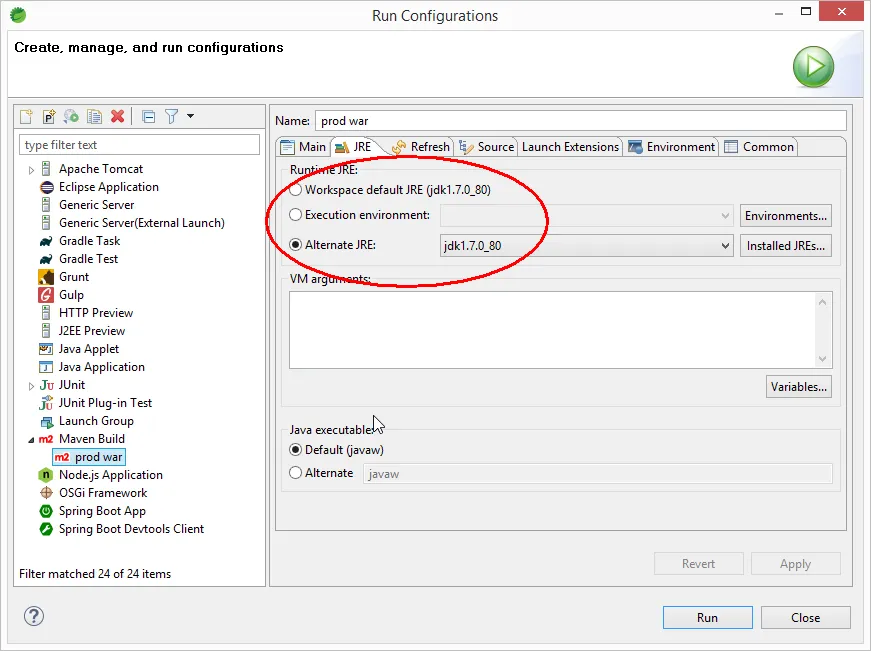This screenshot has height=651, width=871.
Task: Select Node.js Application icon
Action: [x=45, y=475]
